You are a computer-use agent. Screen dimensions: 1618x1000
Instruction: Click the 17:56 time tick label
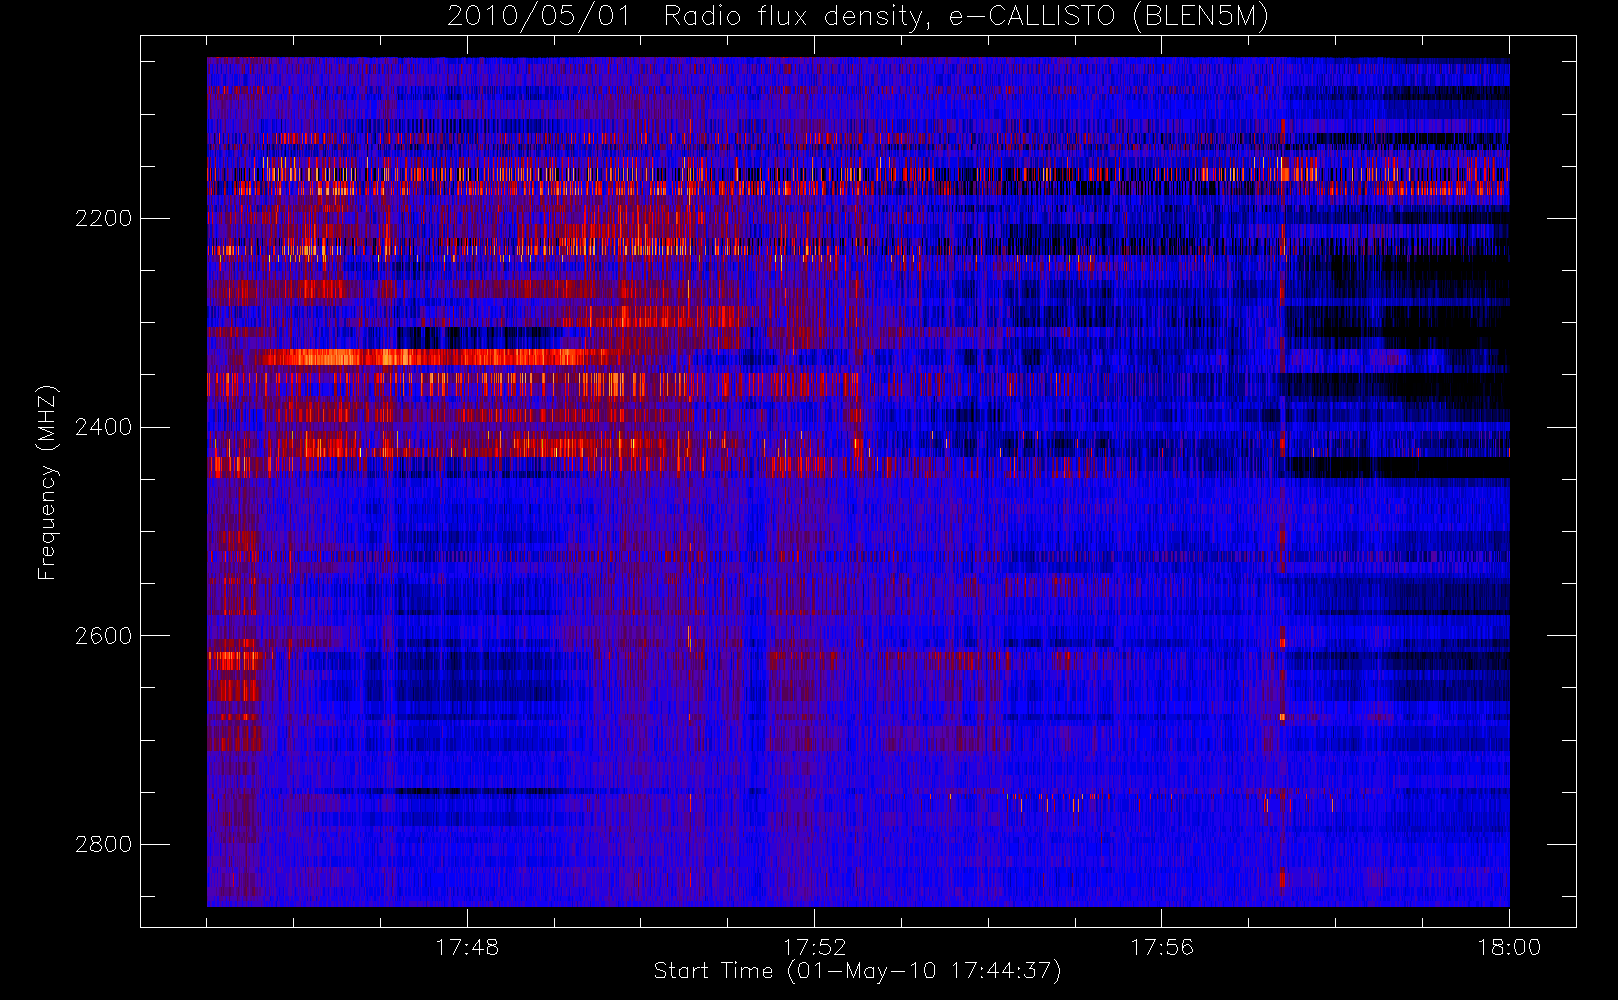point(1162,947)
